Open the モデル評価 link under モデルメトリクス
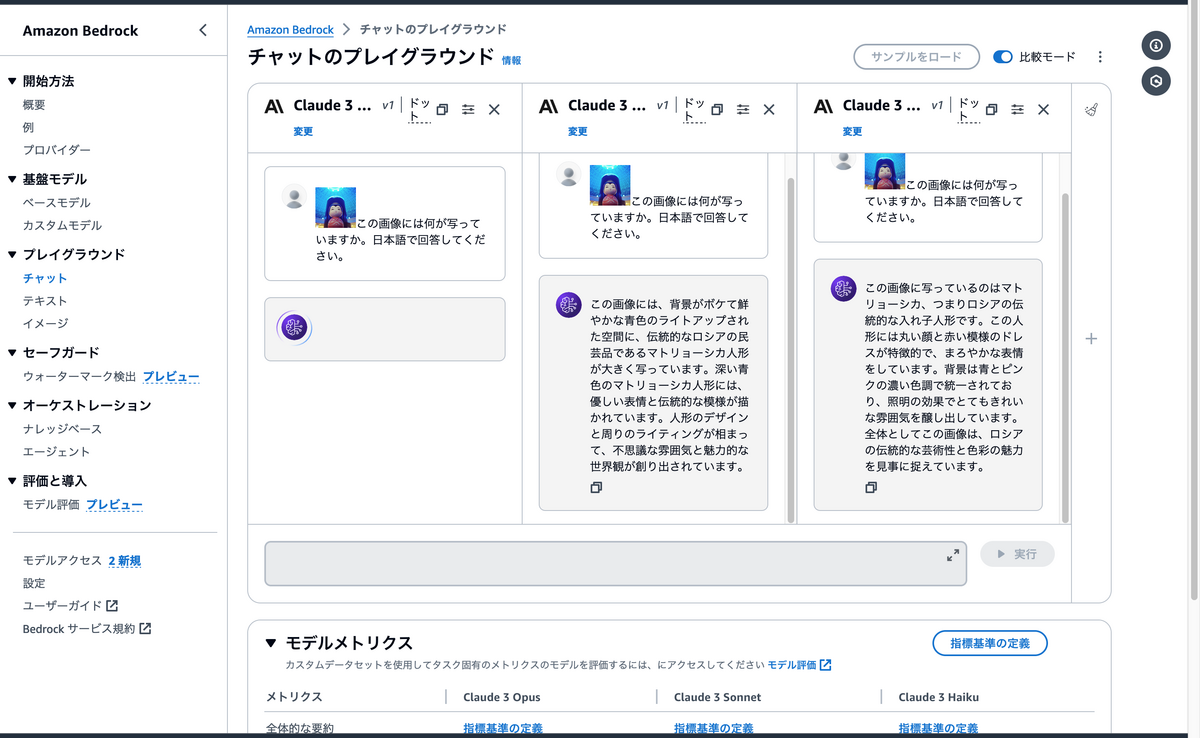 (799, 665)
